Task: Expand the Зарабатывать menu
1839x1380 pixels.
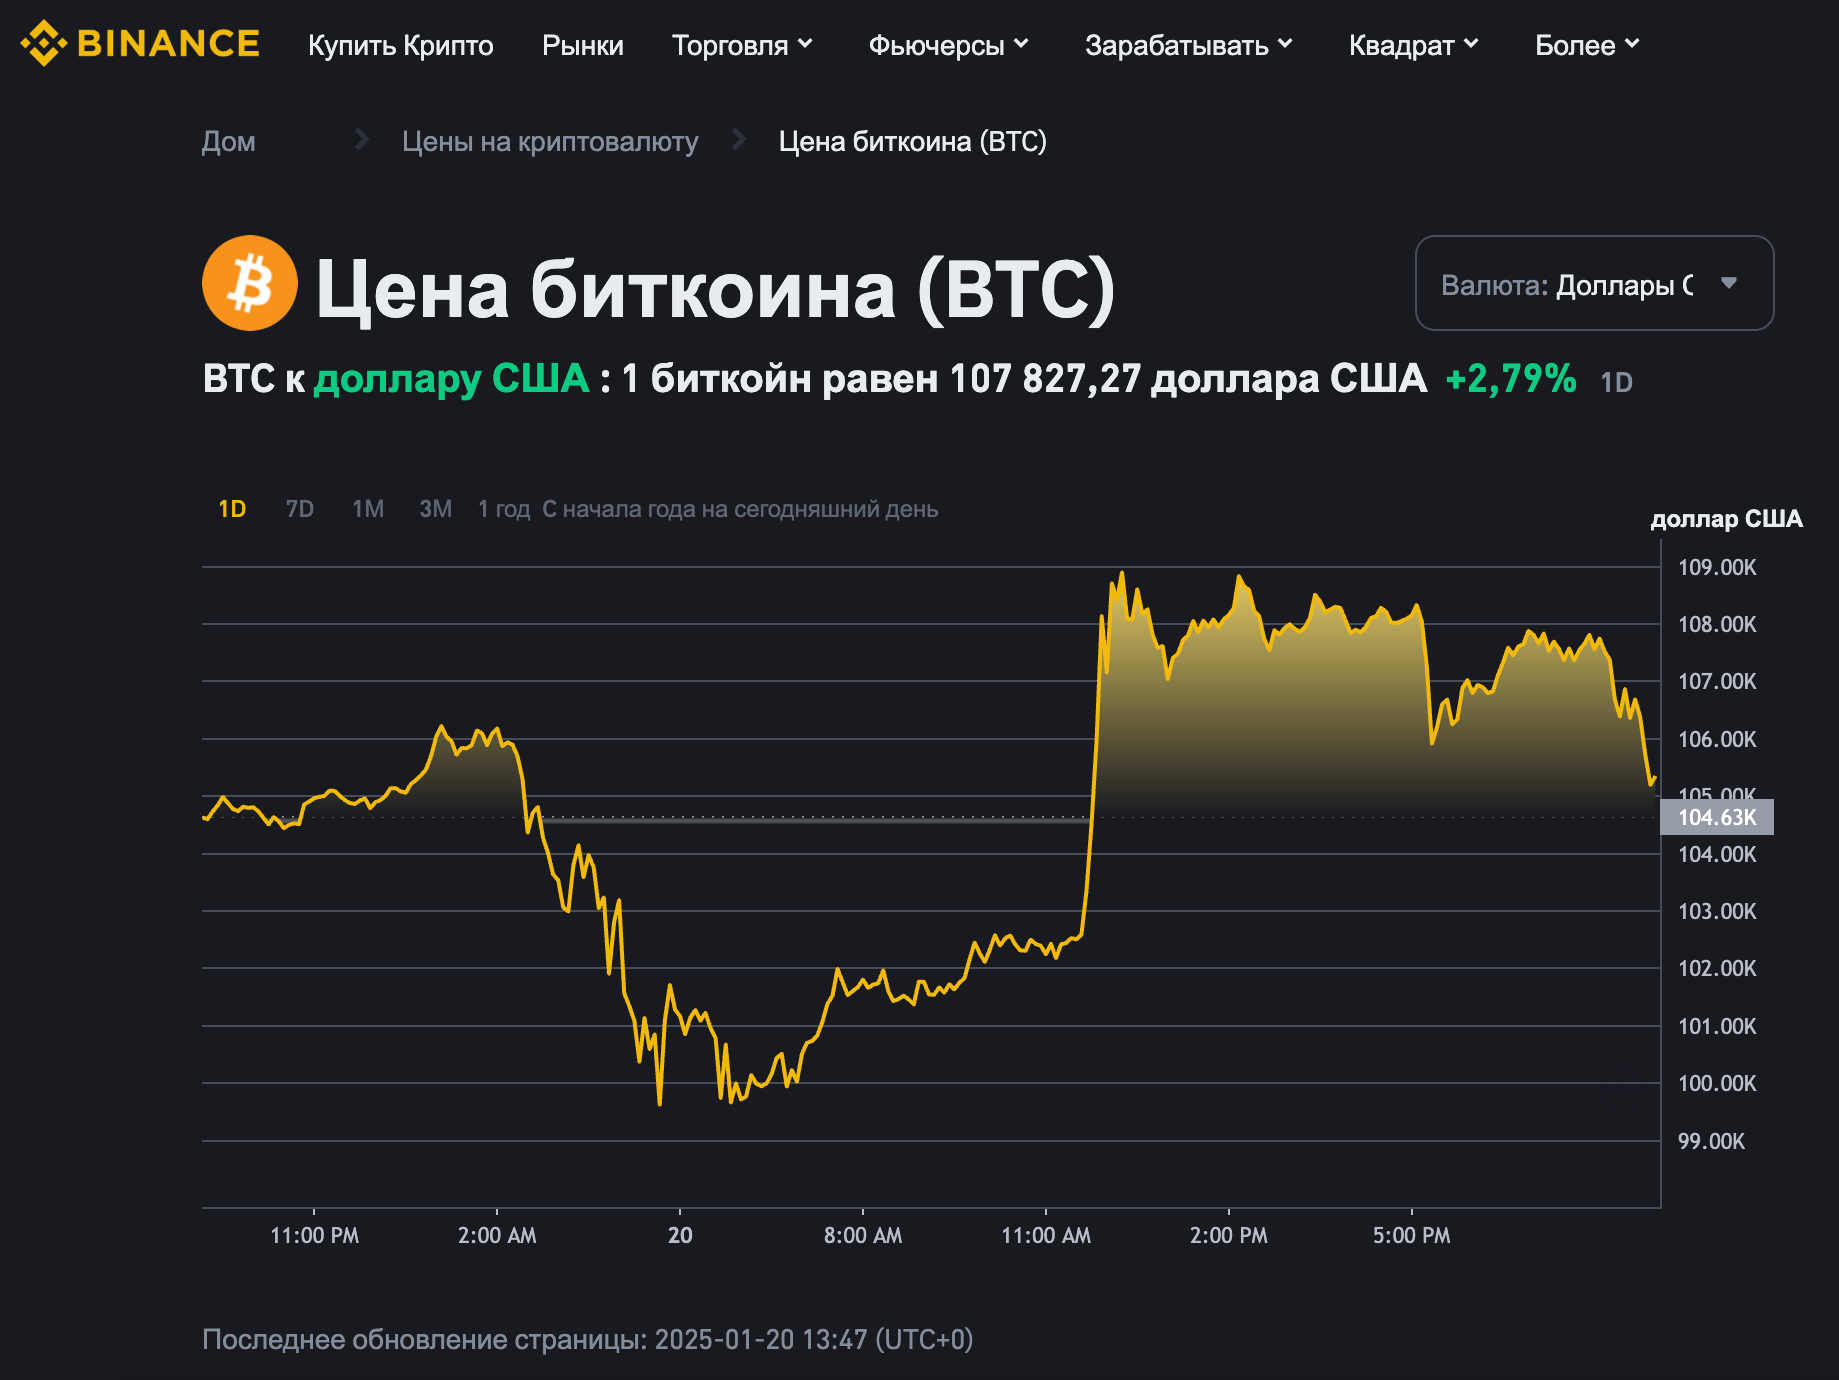Action: pyautogui.click(x=1189, y=45)
